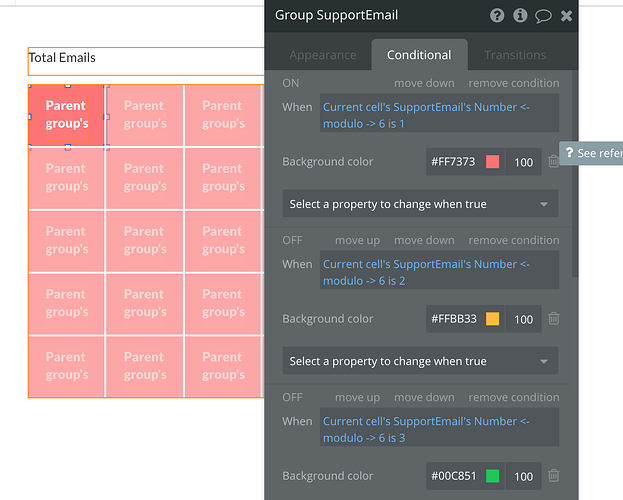
Task: Open the red #FF7373 color swatch
Action: pyautogui.click(x=492, y=161)
